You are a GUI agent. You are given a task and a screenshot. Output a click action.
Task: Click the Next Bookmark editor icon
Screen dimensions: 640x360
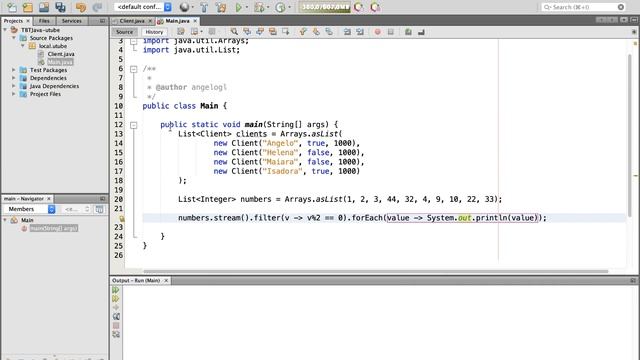(x=316, y=32)
